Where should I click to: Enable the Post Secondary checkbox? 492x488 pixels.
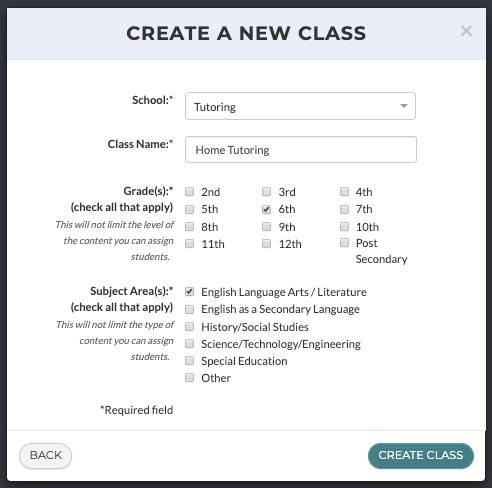[344, 243]
